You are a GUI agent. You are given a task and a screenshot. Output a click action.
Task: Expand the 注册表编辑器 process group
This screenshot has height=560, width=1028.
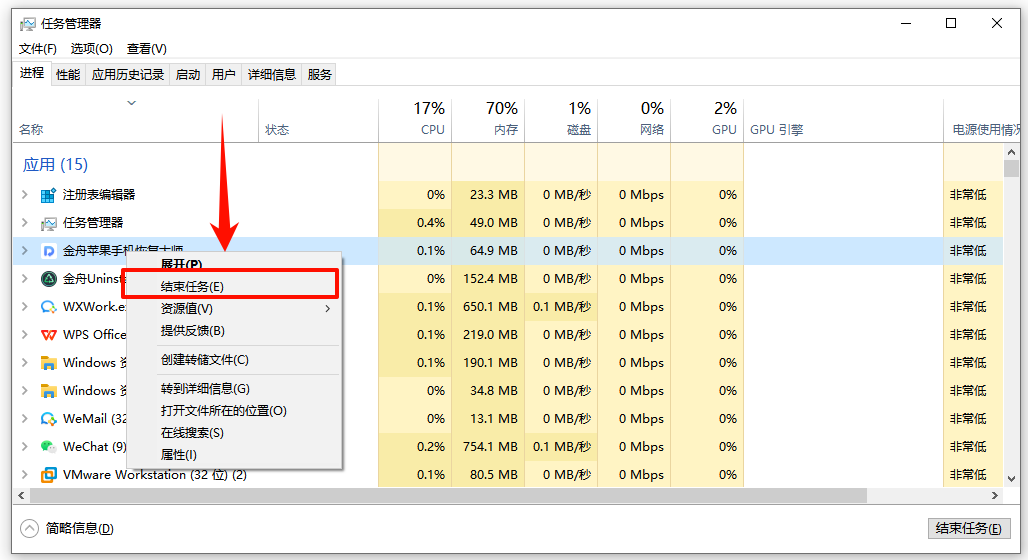(x=24, y=195)
